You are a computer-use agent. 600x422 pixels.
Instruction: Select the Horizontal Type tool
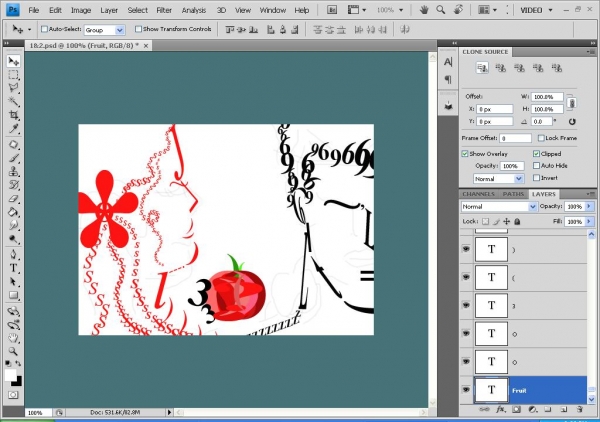pyautogui.click(x=13, y=268)
